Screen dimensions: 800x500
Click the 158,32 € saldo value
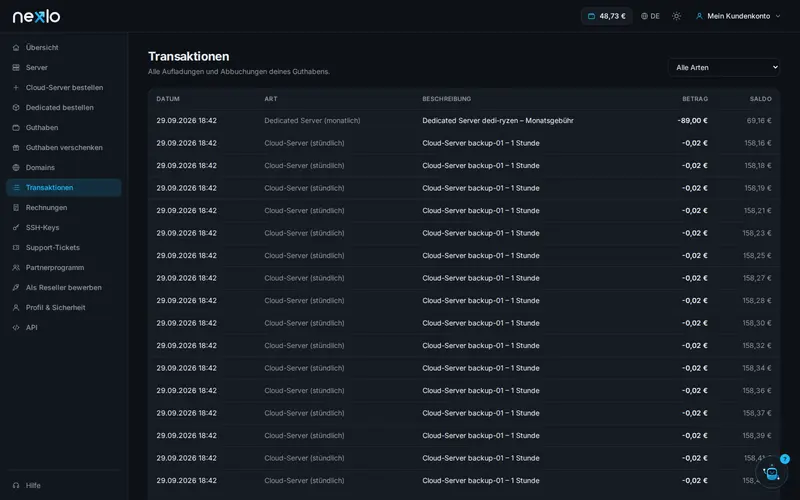pyautogui.click(x=757, y=345)
